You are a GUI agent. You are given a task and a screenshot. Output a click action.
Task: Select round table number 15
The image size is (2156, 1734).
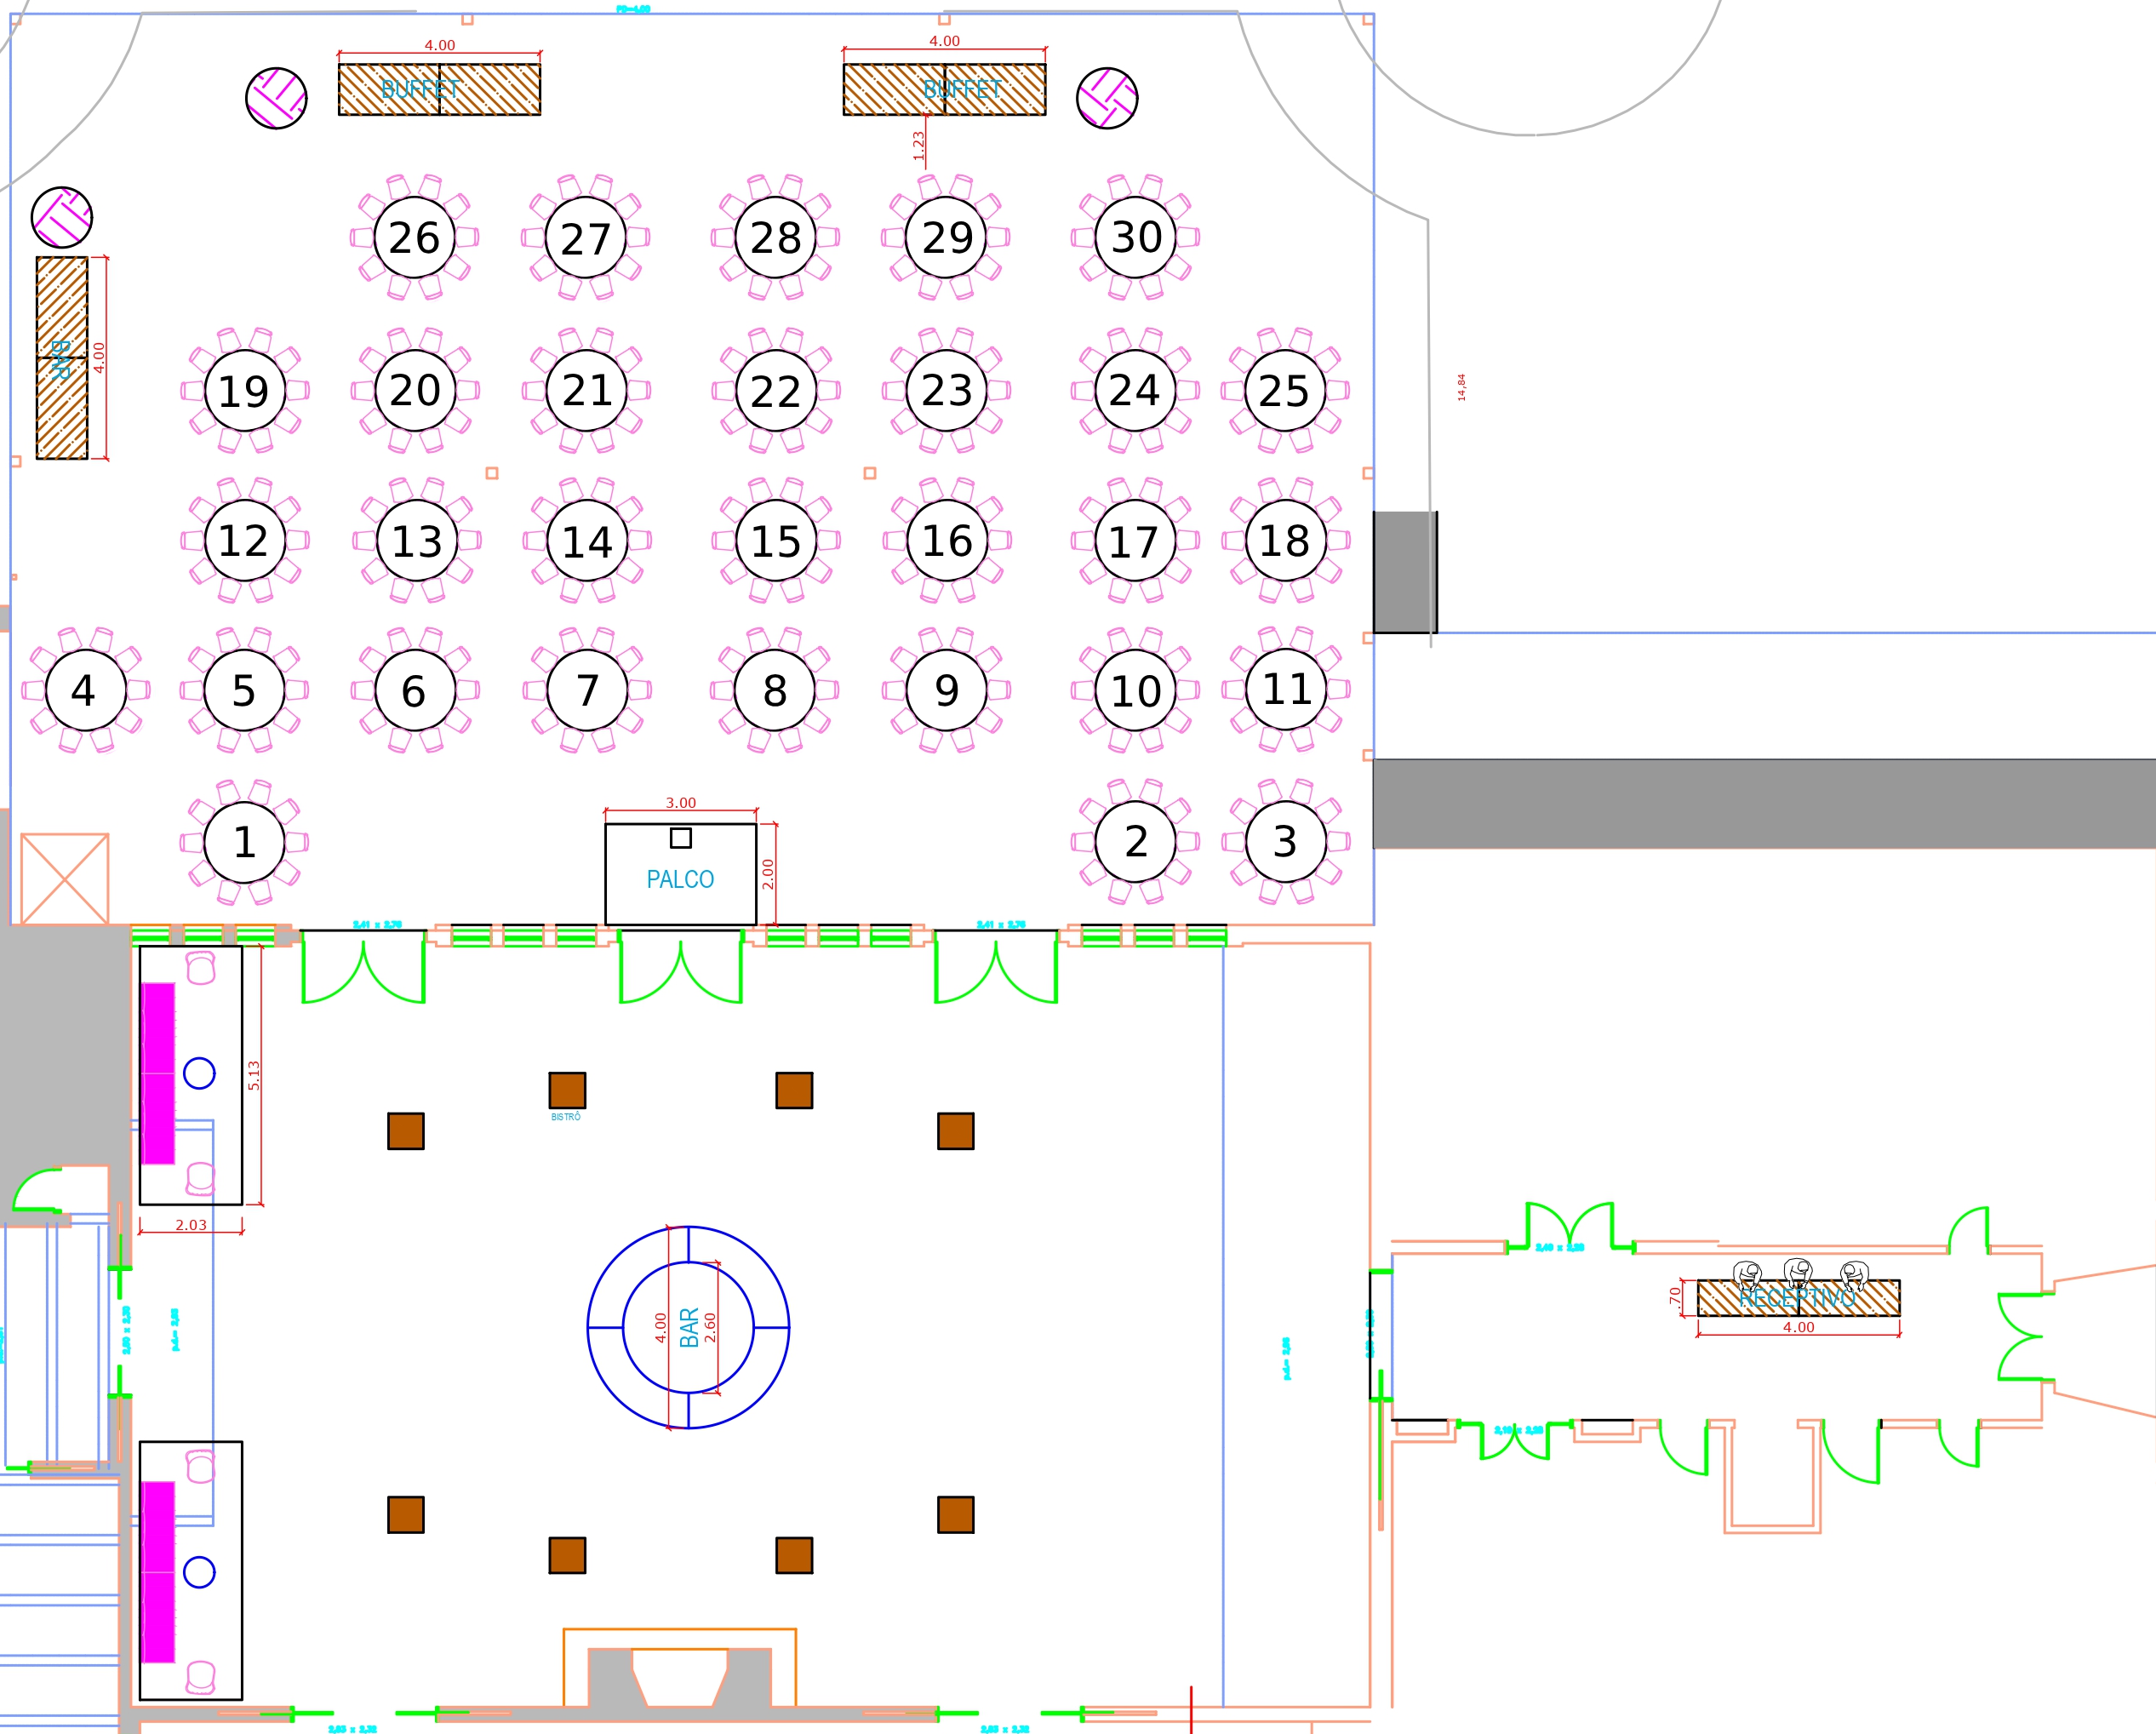click(776, 541)
